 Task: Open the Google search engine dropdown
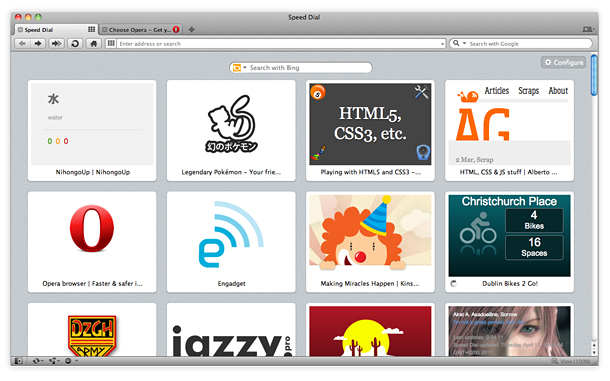[x=465, y=44]
